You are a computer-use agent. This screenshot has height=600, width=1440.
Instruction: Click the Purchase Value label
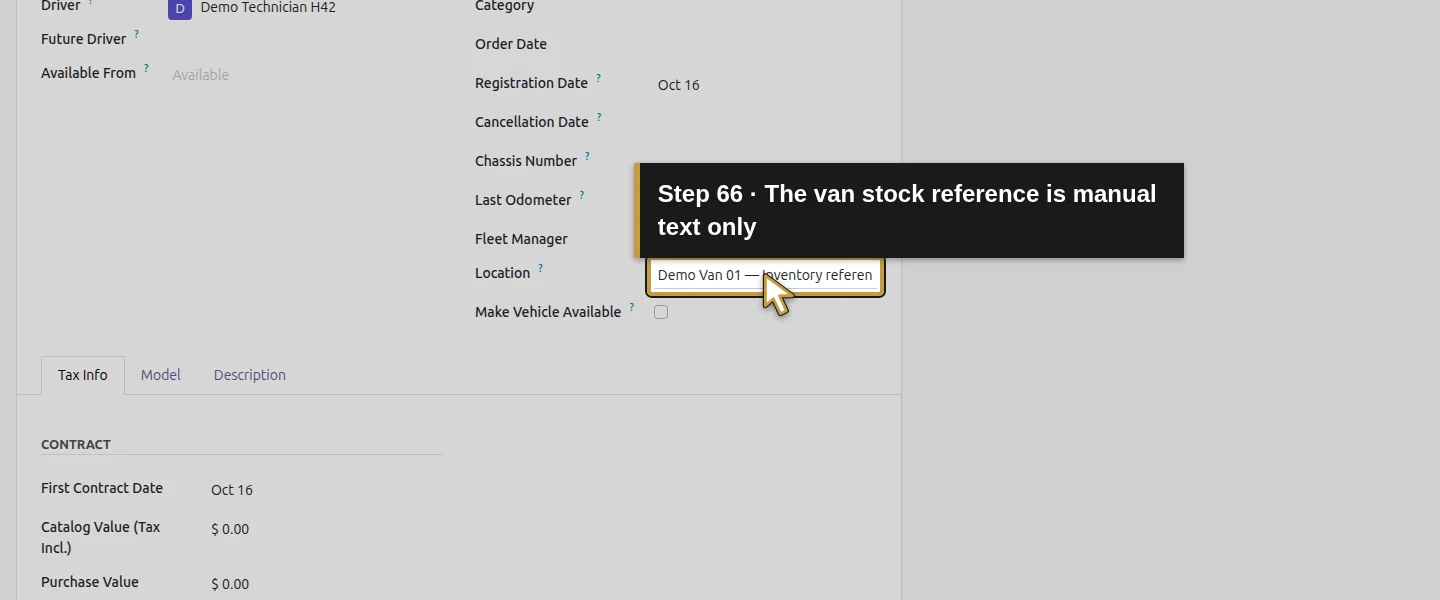tap(90, 582)
